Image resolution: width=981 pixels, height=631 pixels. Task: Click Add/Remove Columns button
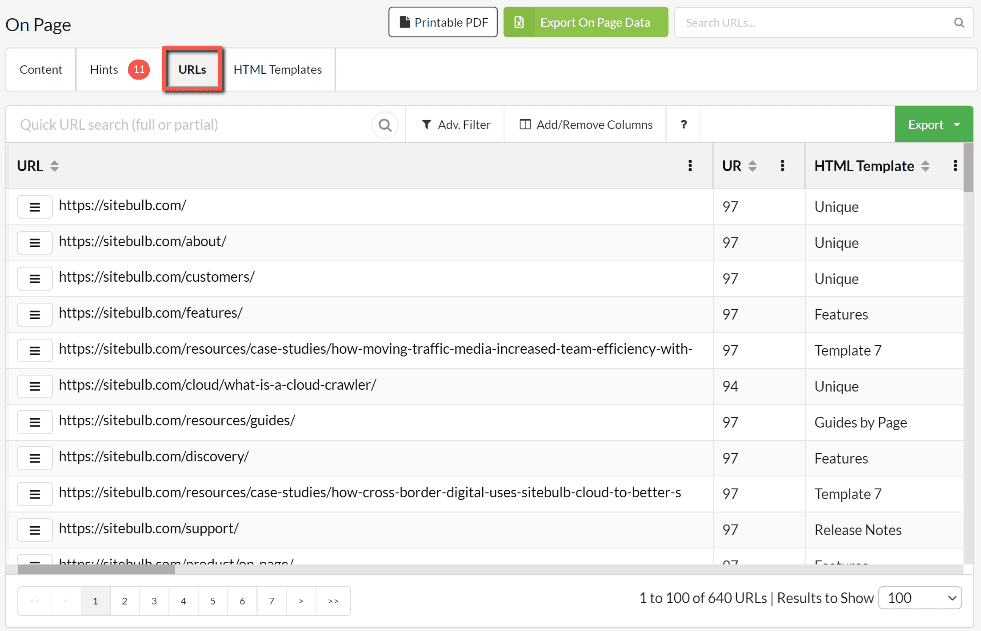click(586, 124)
